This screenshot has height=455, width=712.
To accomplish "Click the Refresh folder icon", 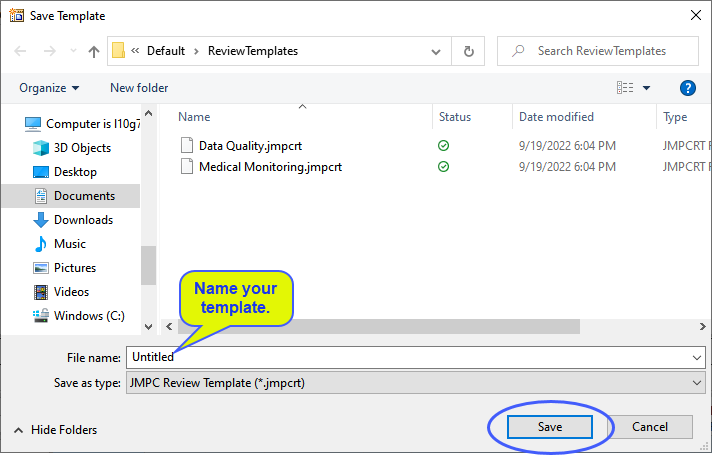I will pos(468,51).
